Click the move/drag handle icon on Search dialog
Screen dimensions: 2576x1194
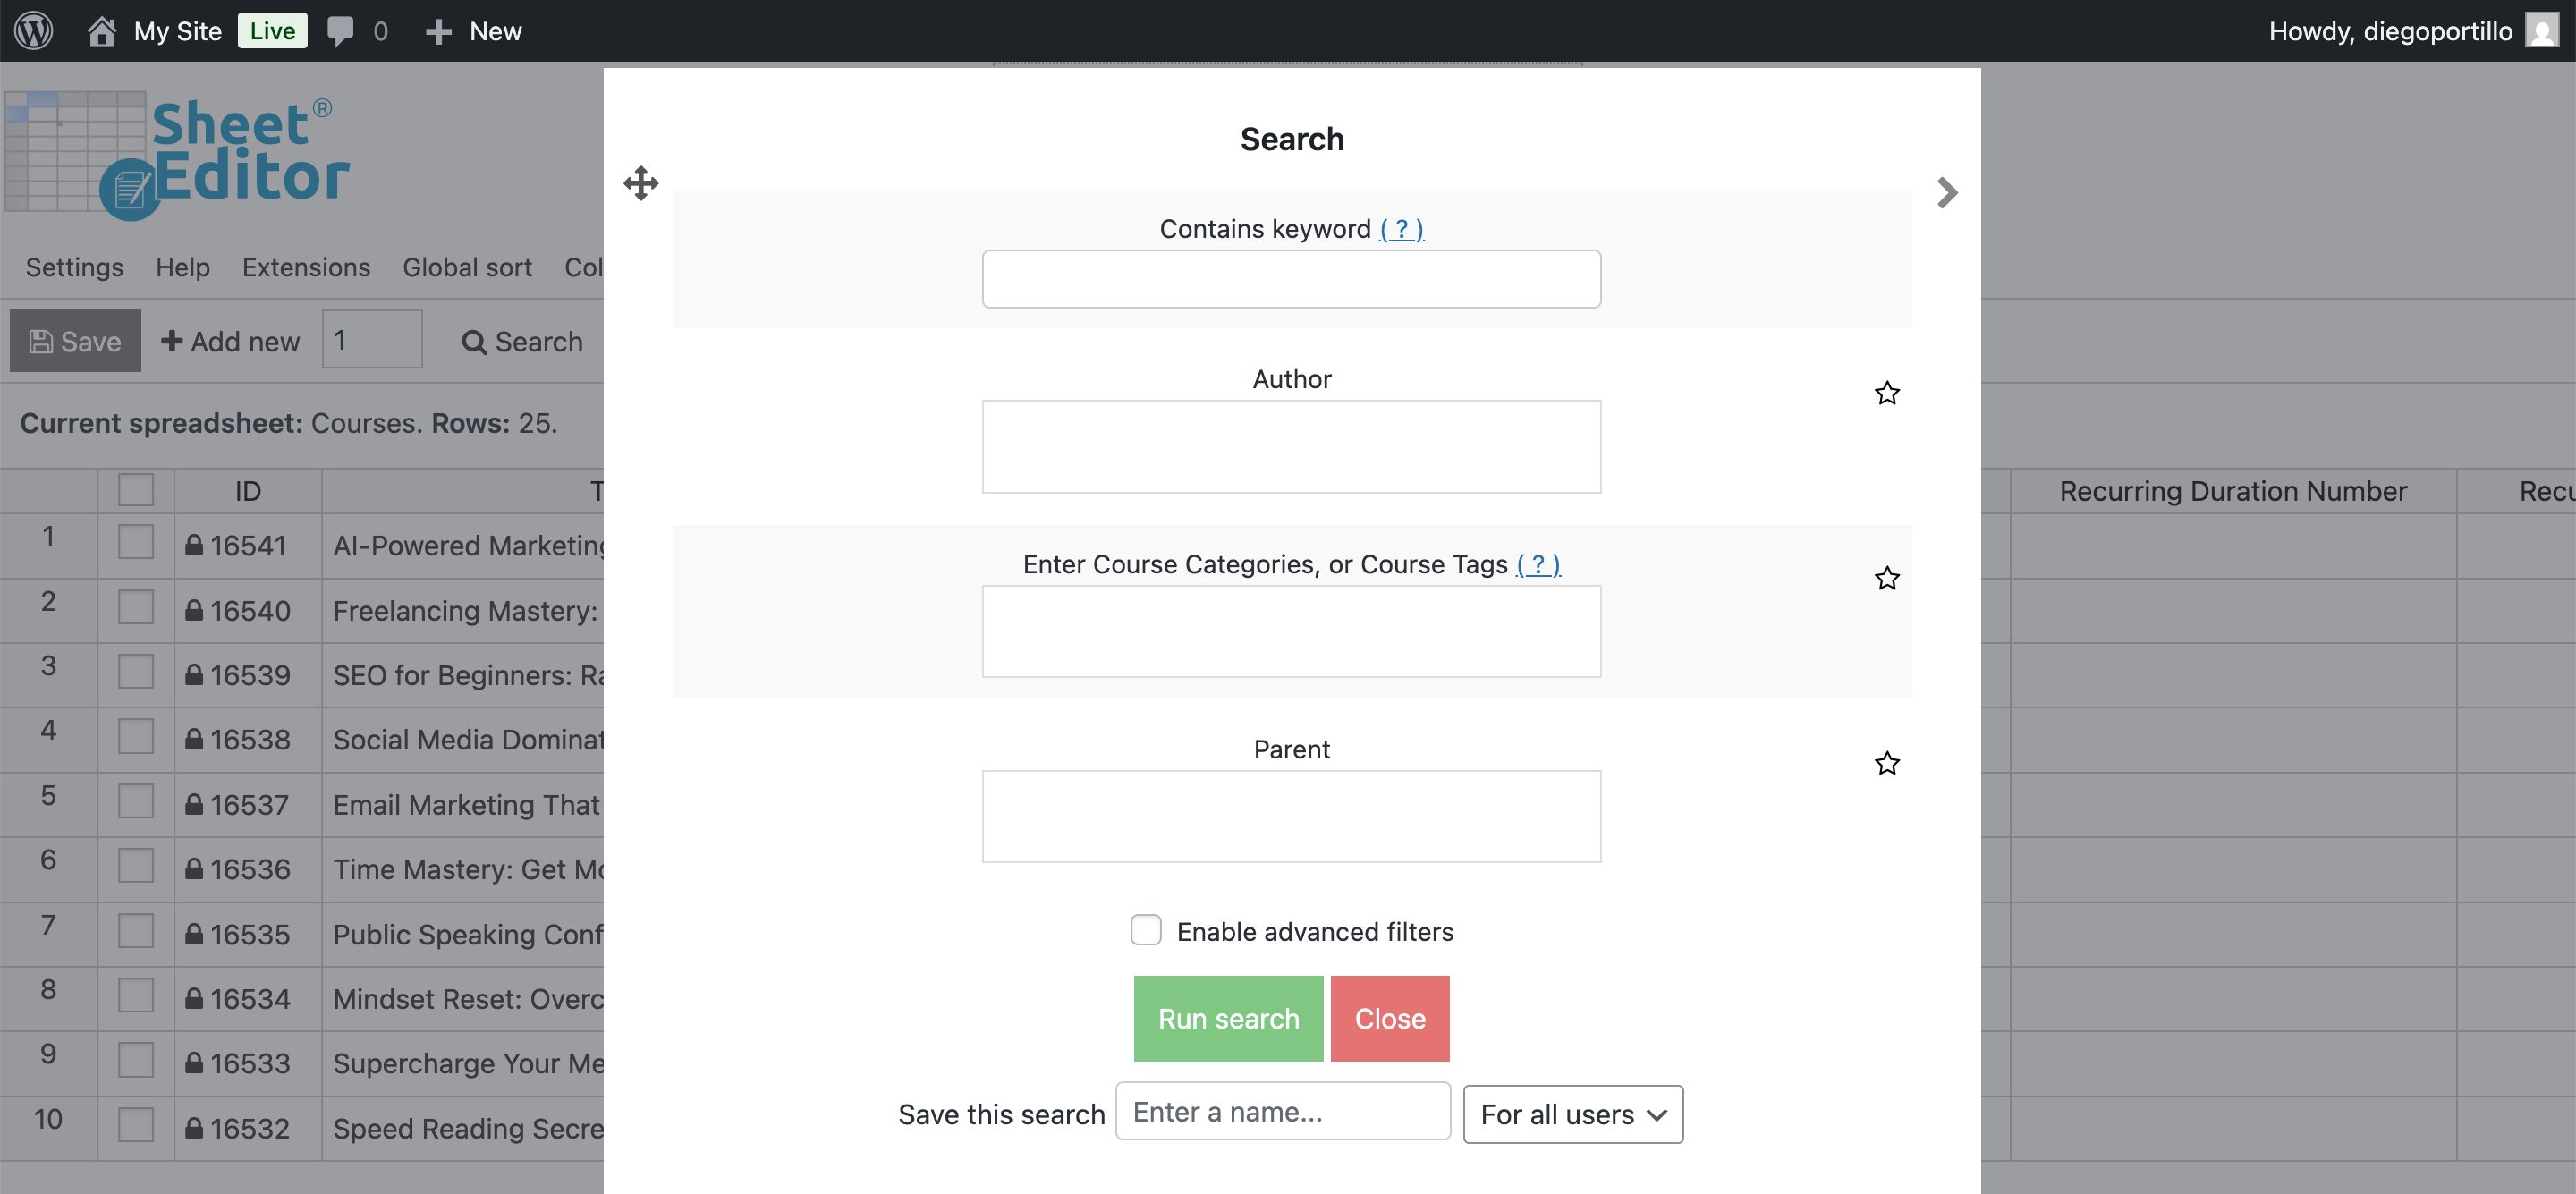pos(640,184)
